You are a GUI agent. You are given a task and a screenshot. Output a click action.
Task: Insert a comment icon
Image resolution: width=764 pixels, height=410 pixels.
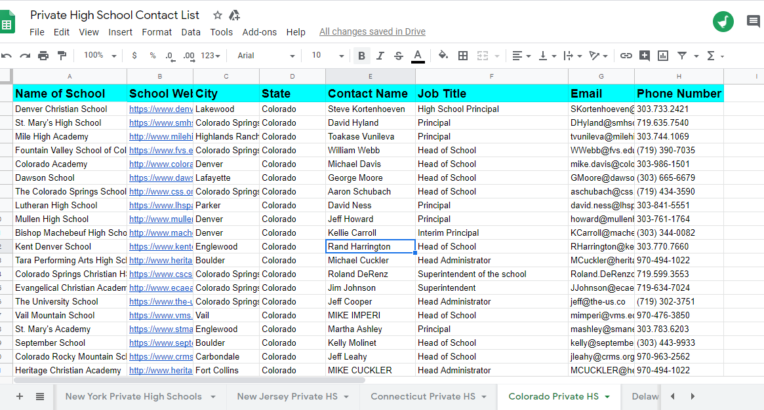pyautogui.click(x=644, y=56)
